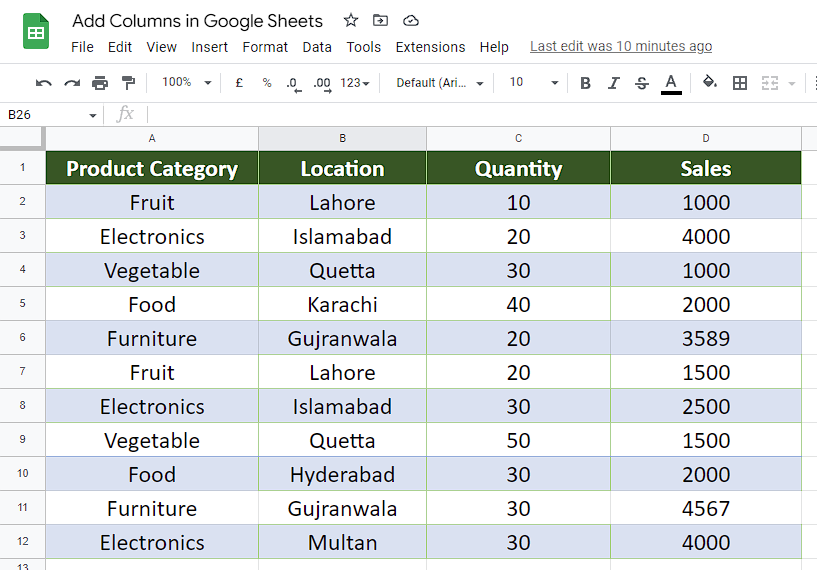Image resolution: width=817 pixels, height=570 pixels.
Task: Click the Merge cells icon
Action: [x=770, y=83]
